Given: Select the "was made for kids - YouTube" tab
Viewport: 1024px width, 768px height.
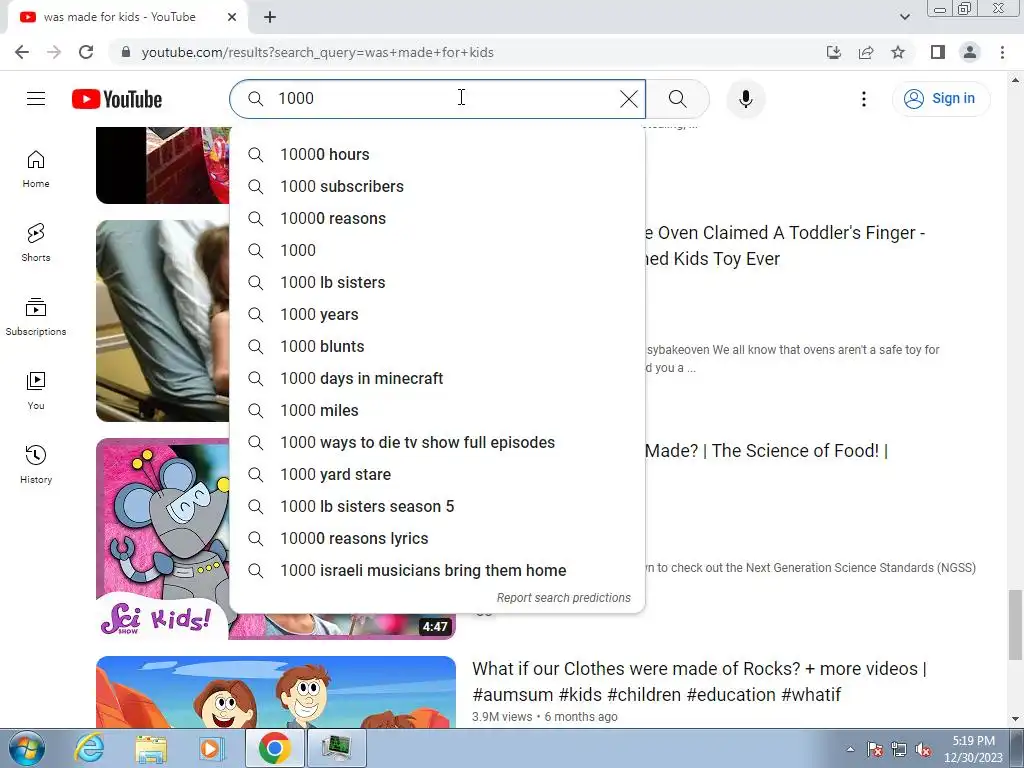Looking at the screenshot, I should pyautogui.click(x=128, y=18).
